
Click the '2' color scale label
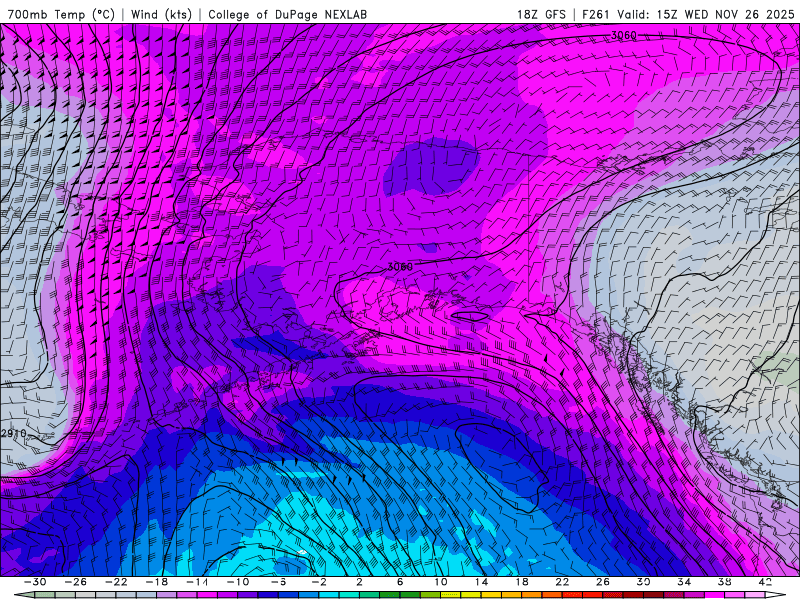(x=359, y=582)
